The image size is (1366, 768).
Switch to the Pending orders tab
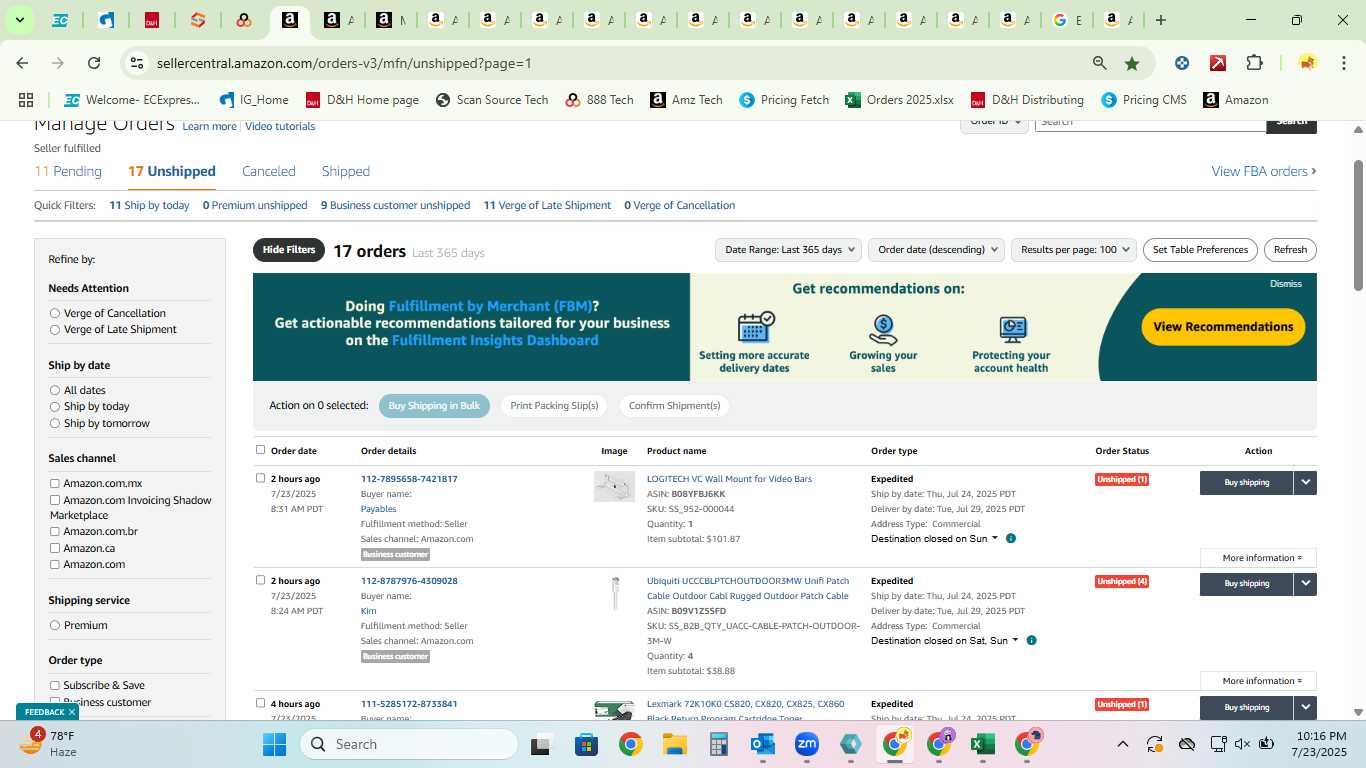click(68, 171)
